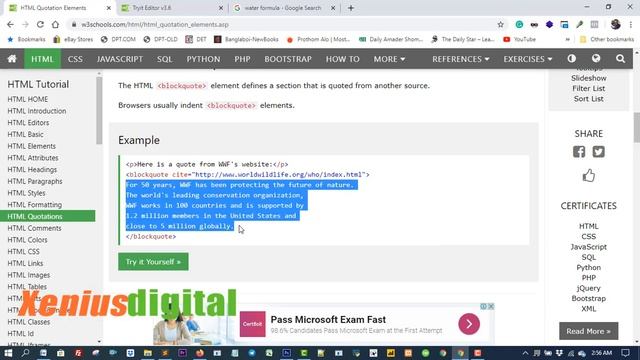
Task: Open the ad info icon
Action: [x=484, y=306]
